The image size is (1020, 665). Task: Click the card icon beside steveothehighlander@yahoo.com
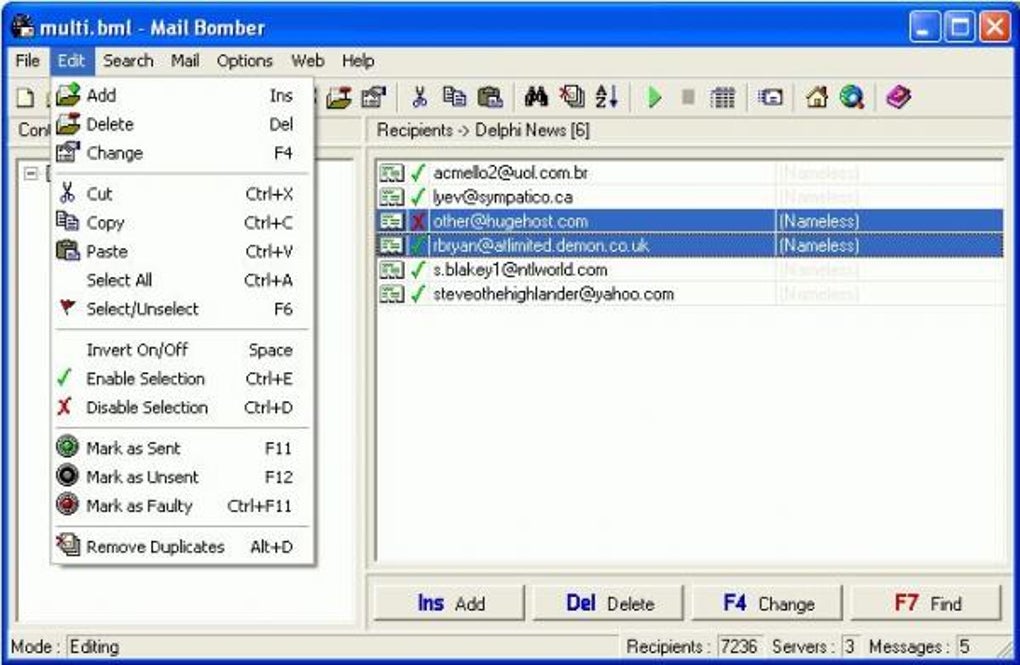[392, 294]
